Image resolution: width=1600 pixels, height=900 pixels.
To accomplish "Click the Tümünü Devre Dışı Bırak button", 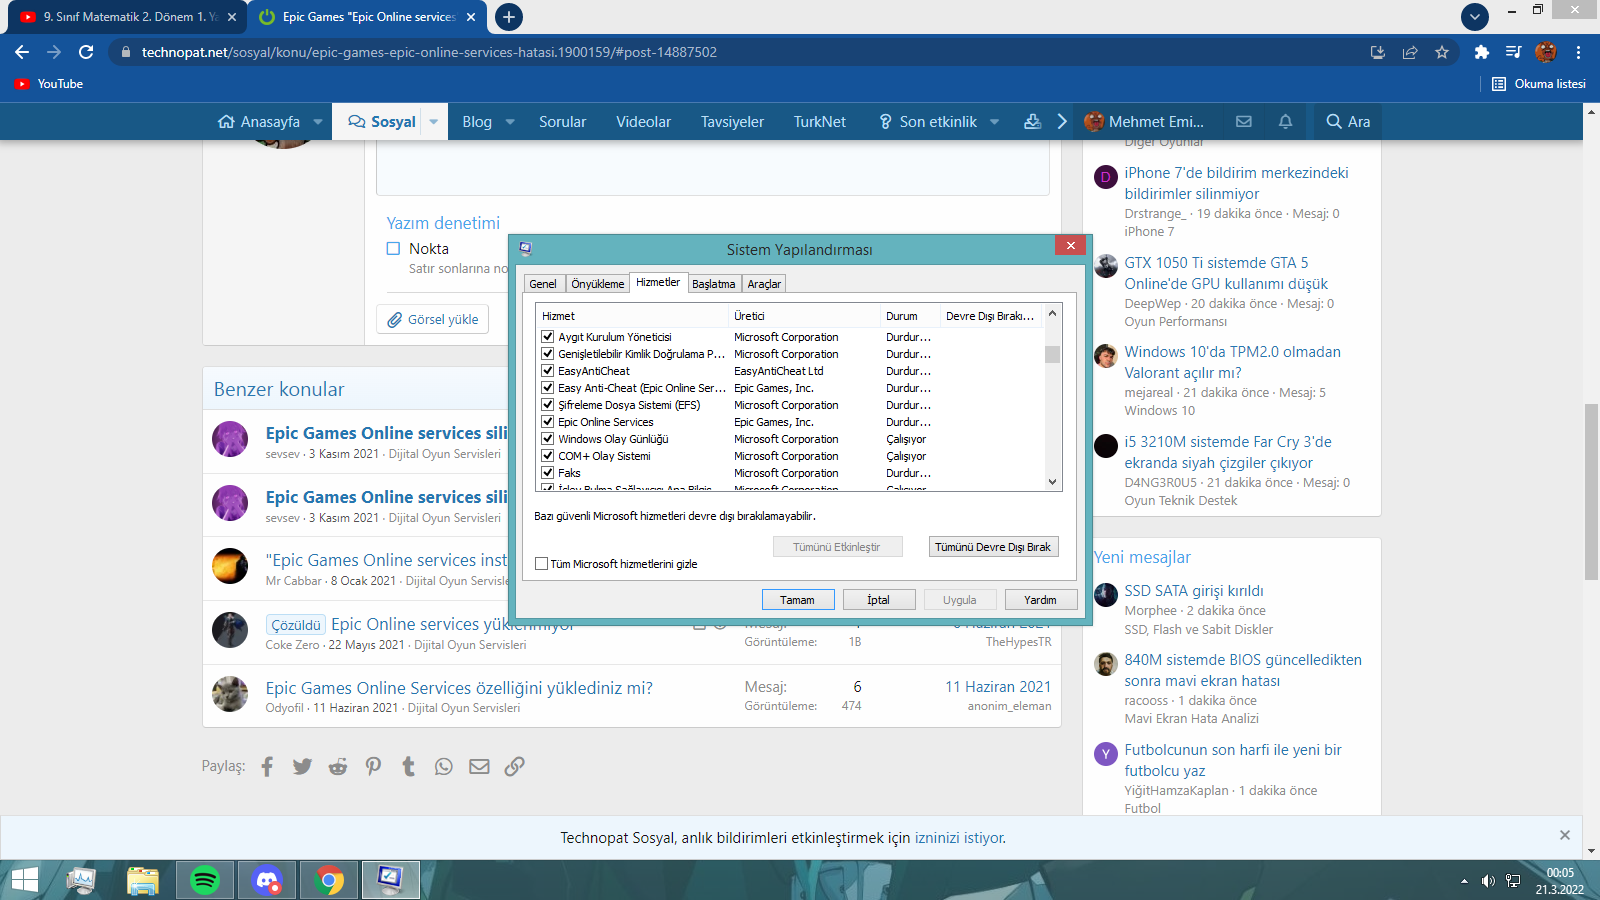I will 993,547.
